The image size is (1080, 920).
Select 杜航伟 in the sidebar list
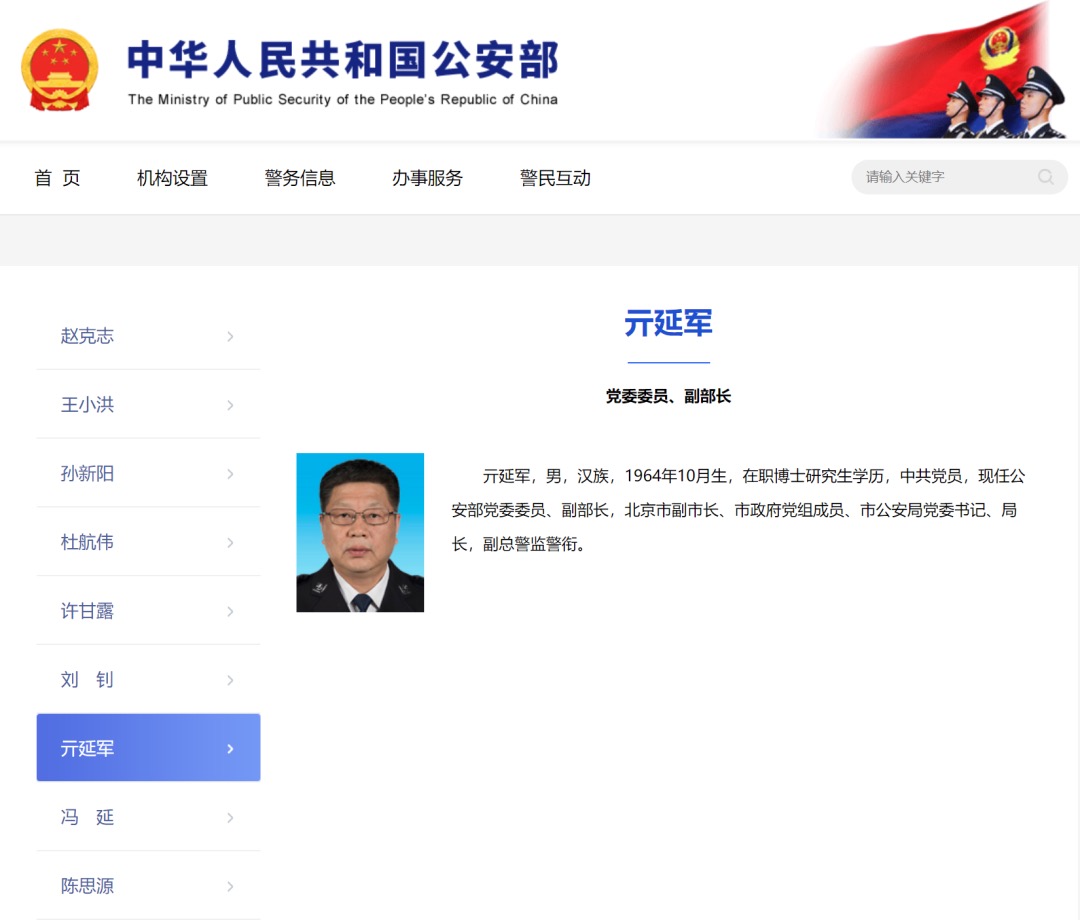point(148,542)
